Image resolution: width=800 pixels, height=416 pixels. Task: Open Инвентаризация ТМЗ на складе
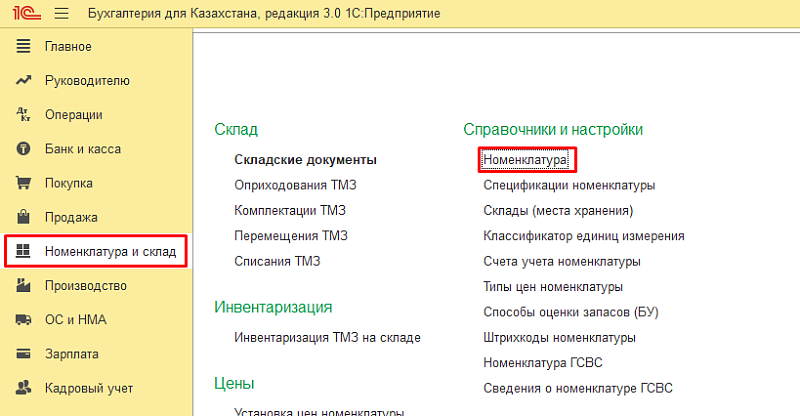327,338
